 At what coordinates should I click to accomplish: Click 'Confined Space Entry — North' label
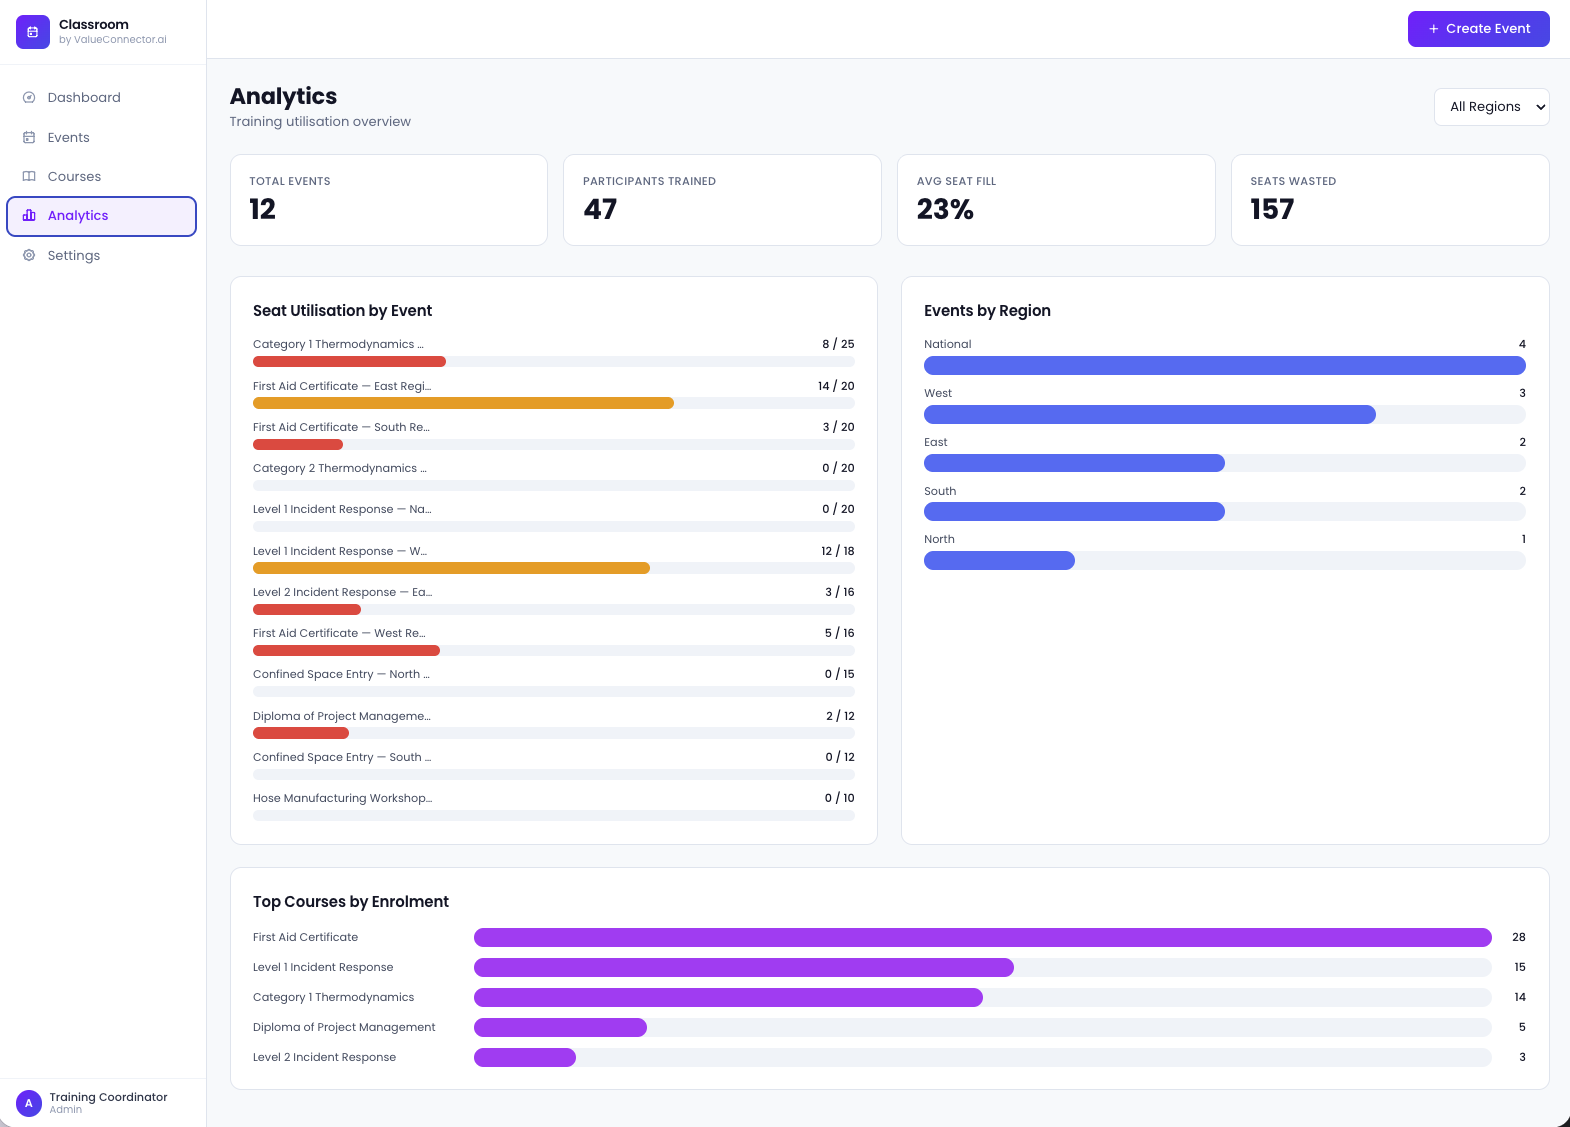pyautogui.click(x=341, y=674)
